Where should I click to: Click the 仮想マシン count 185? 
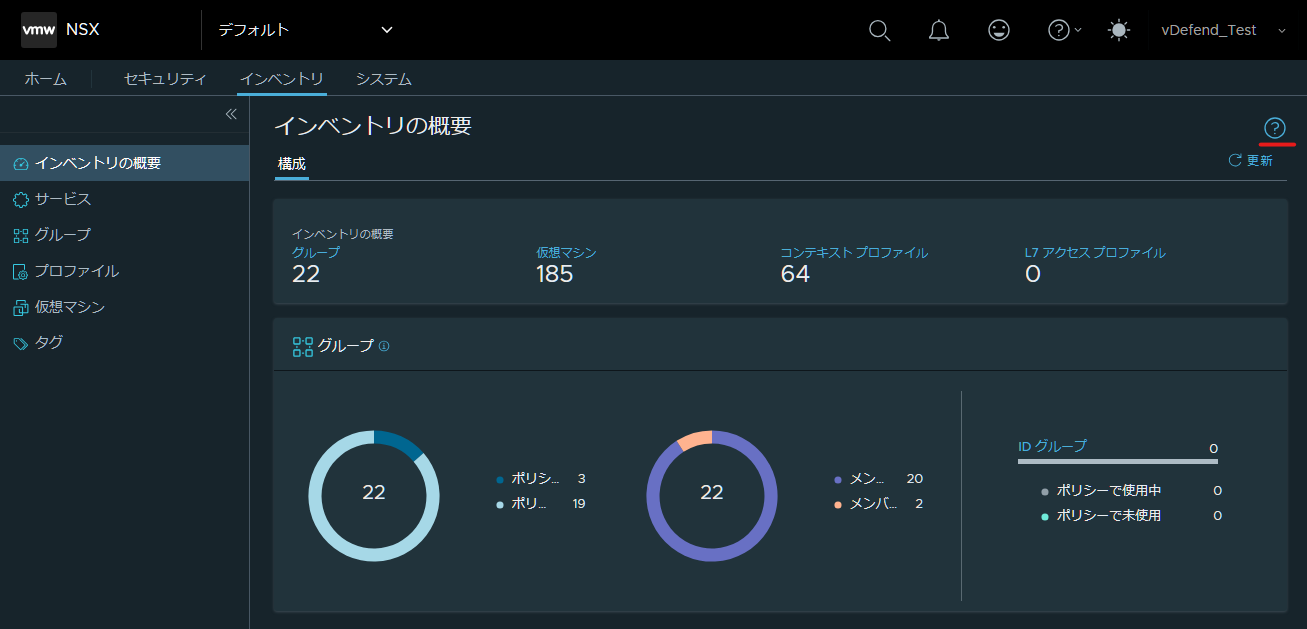tap(555, 274)
